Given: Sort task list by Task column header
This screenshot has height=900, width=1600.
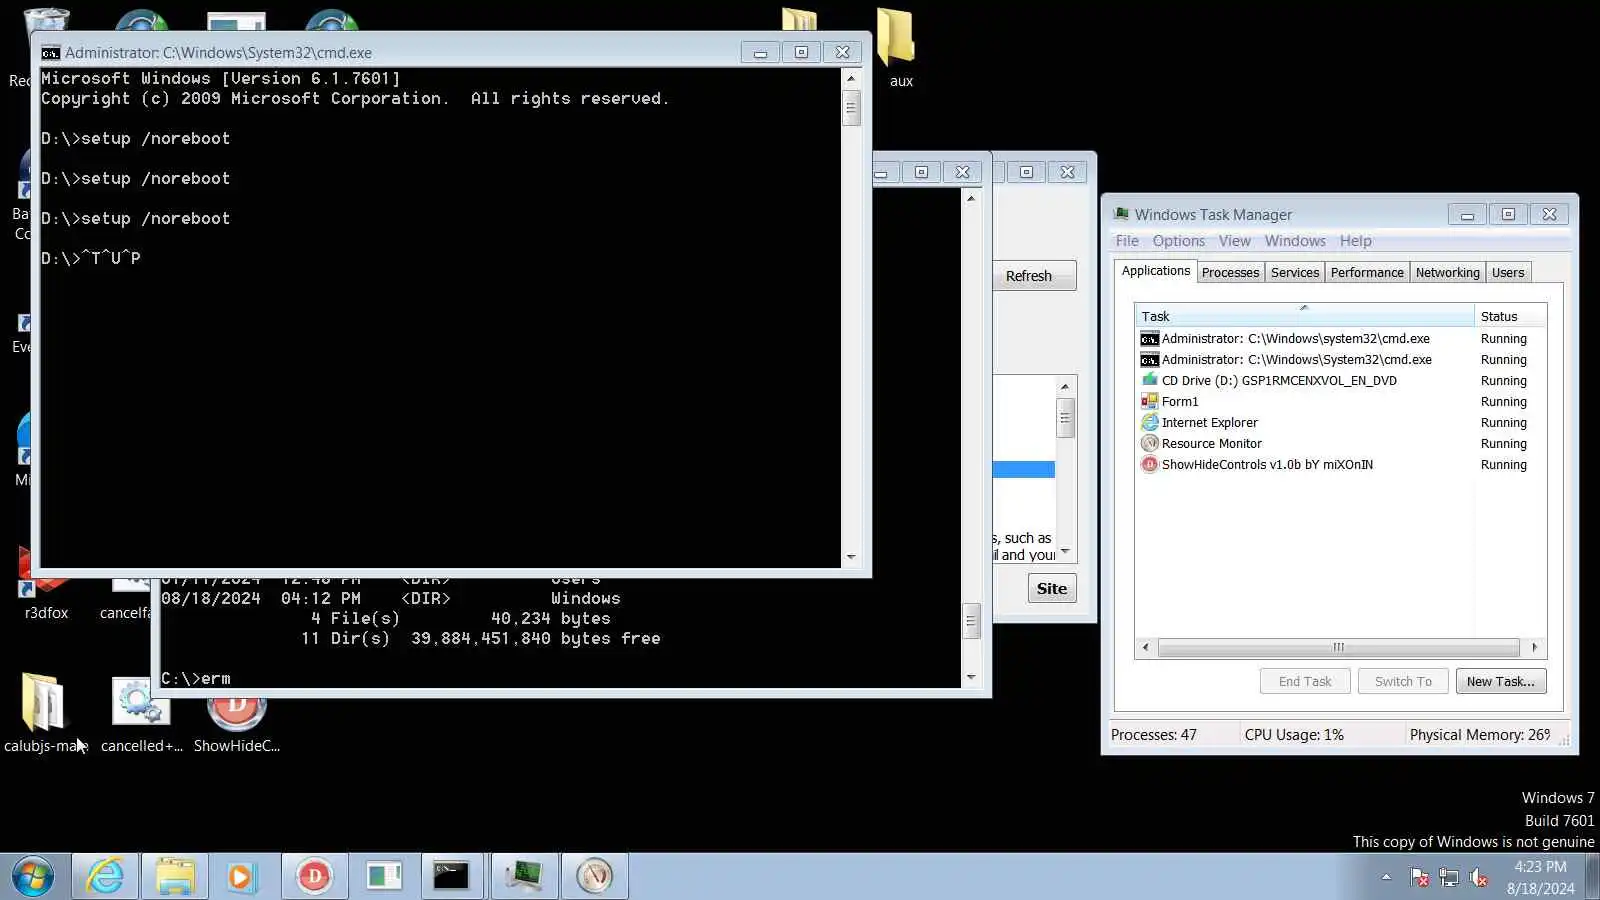Looking at the screenshot, I should coord(1304,316).
